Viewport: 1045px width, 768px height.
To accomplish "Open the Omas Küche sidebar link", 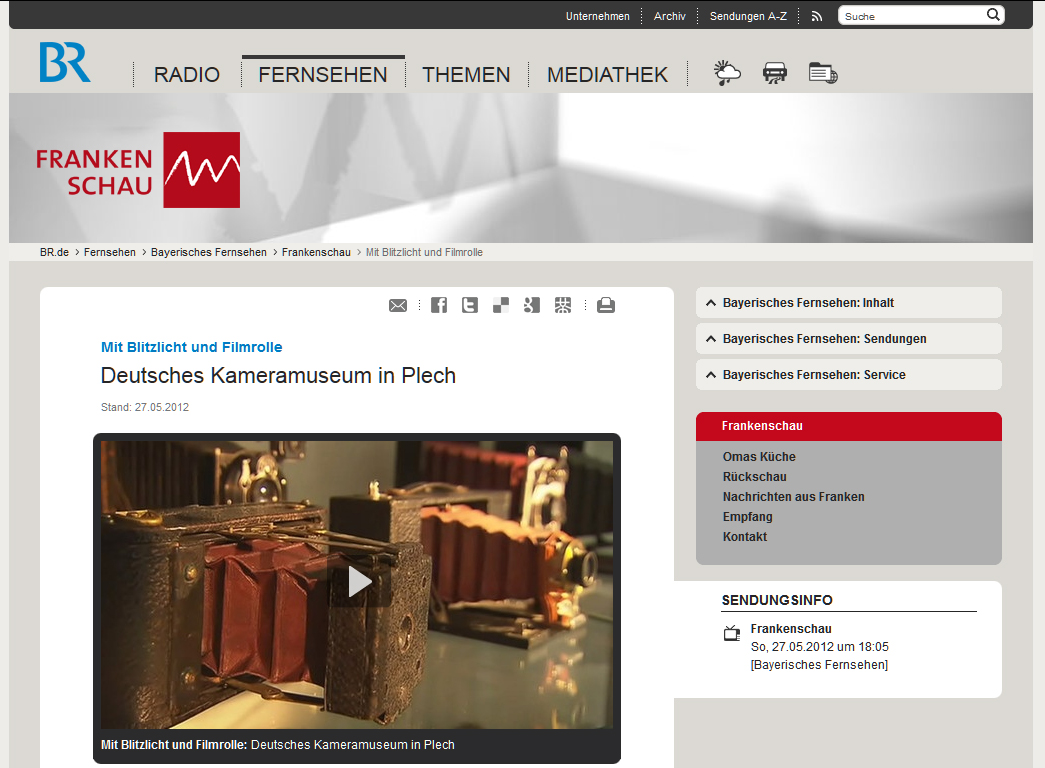I will tap(759, 457).
